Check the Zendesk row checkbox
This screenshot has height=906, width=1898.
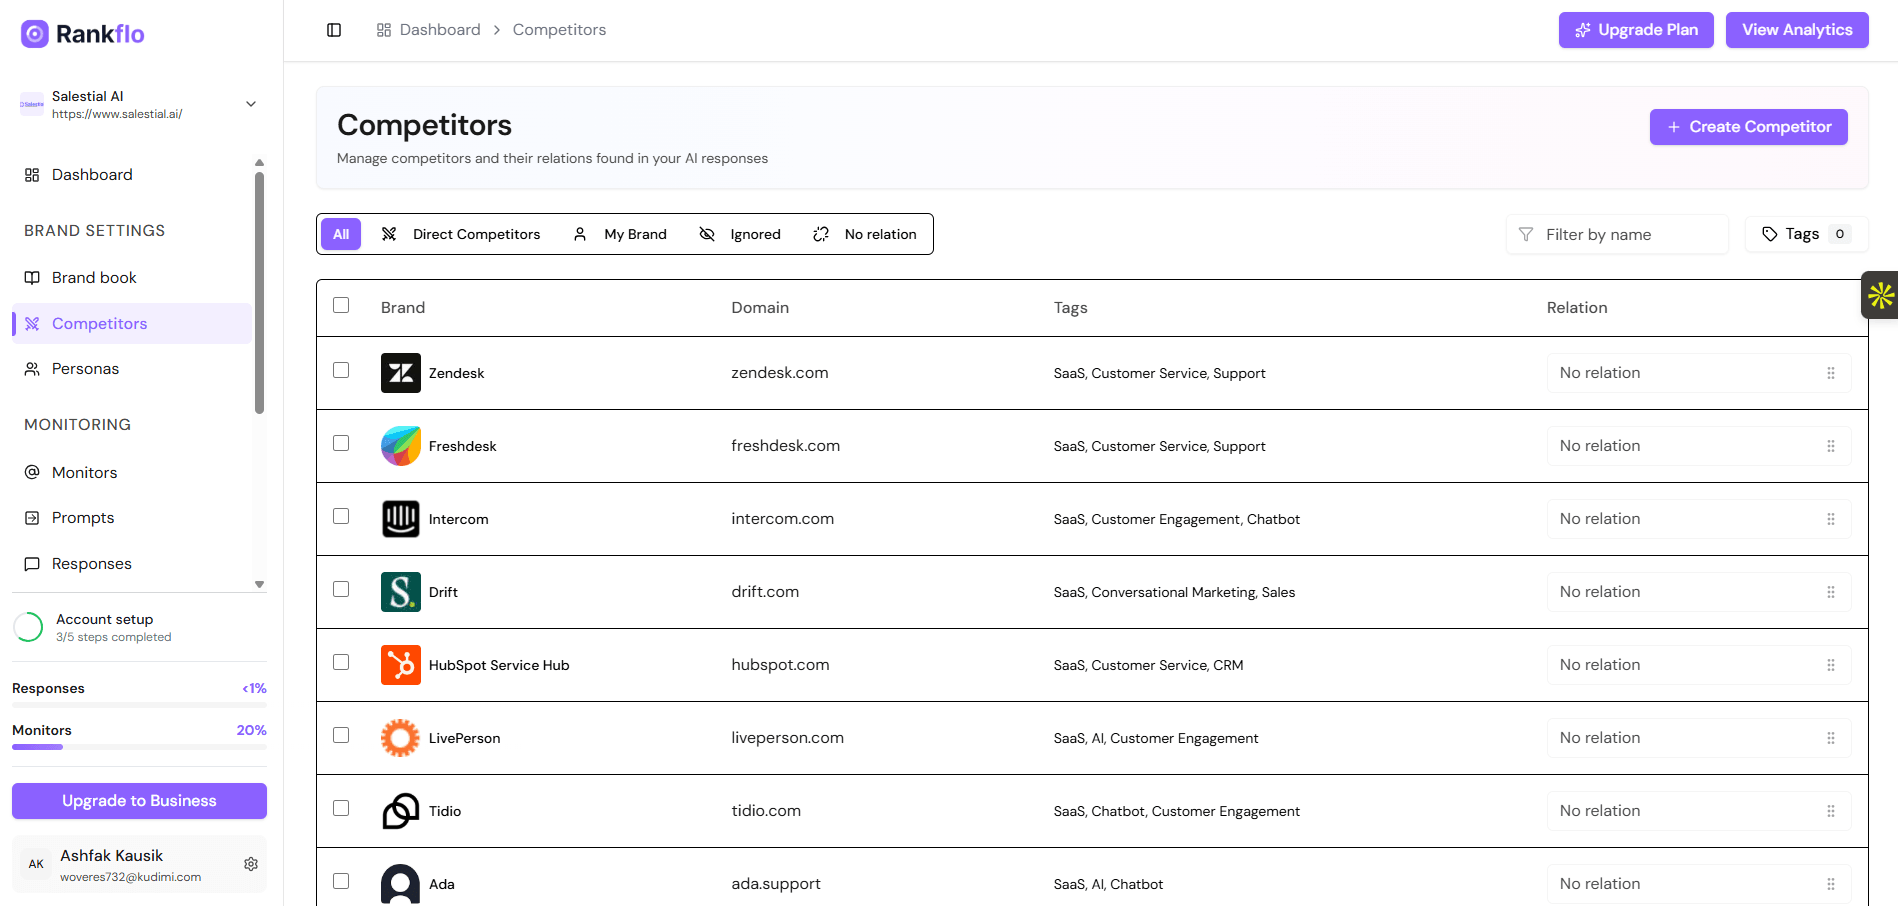(x=341, y=370)
